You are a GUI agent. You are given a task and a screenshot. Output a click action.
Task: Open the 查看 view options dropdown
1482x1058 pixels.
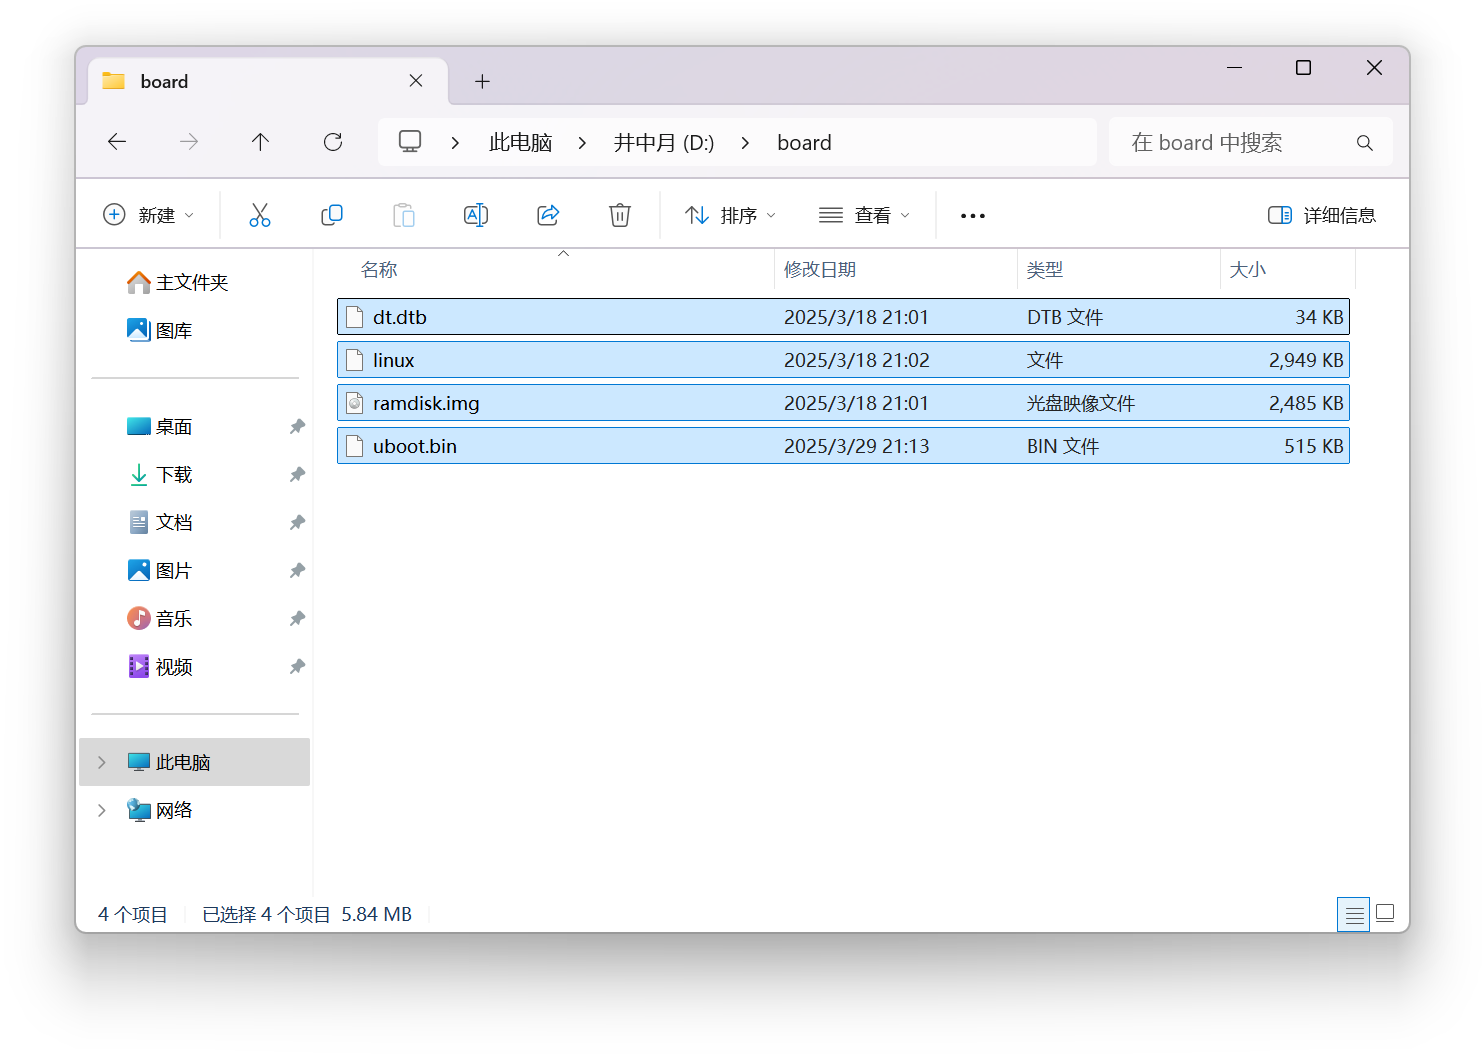pos(864,214)
